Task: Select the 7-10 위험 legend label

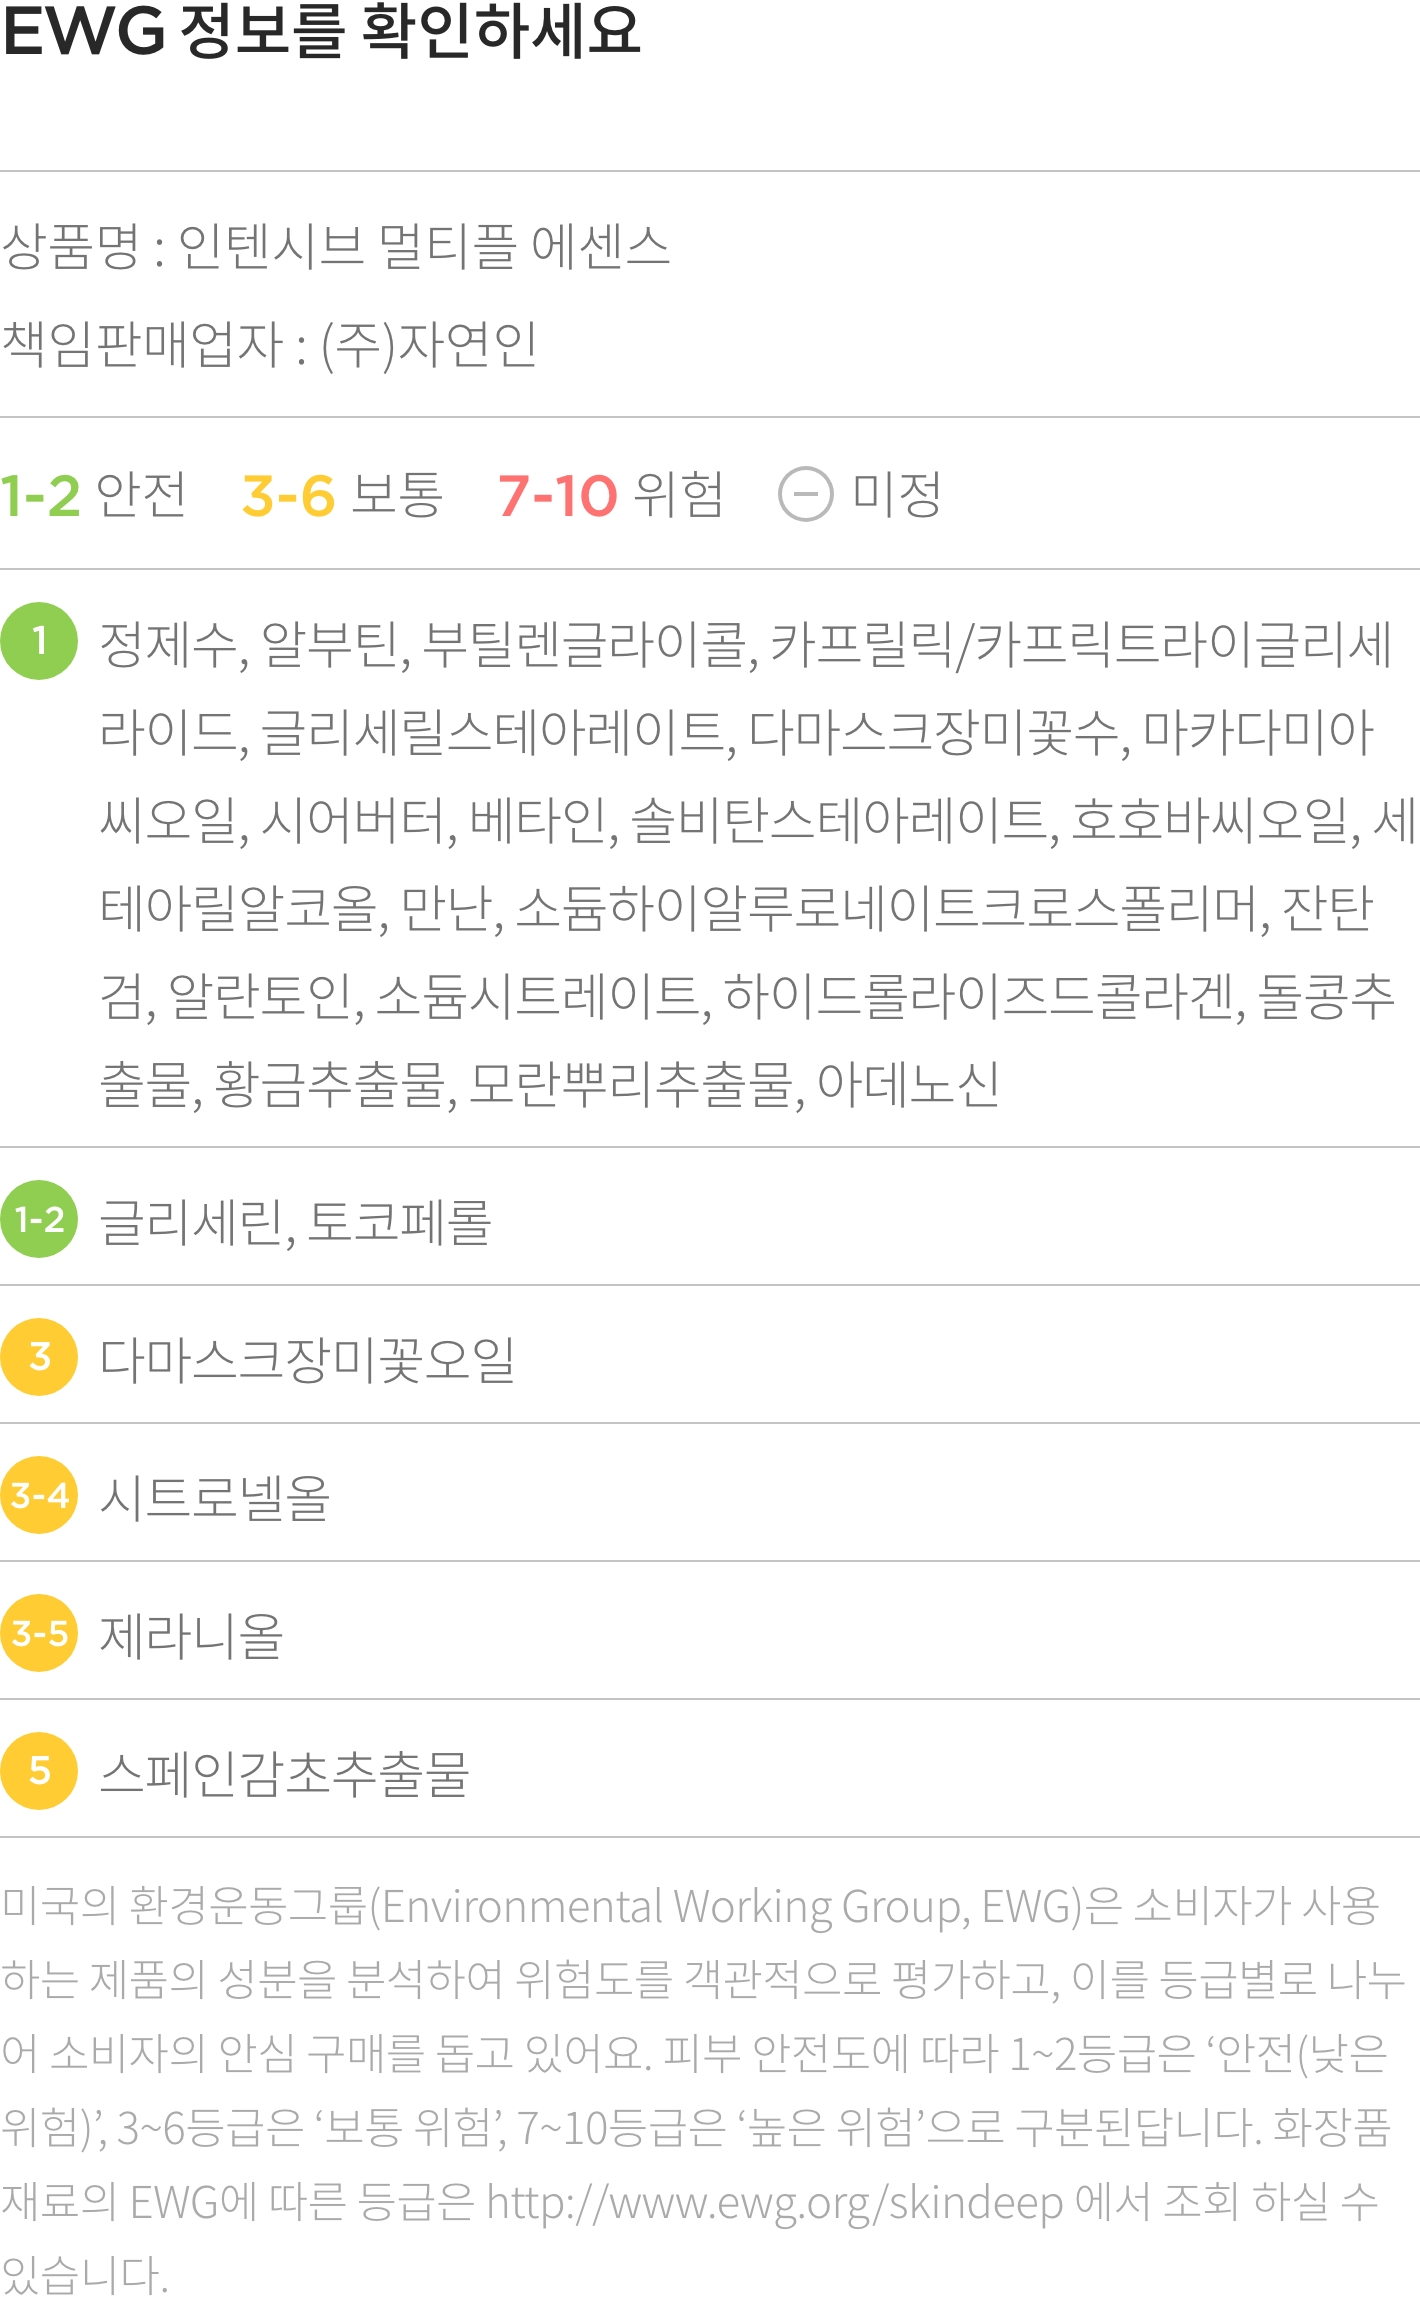Action: tap(610, 494)
